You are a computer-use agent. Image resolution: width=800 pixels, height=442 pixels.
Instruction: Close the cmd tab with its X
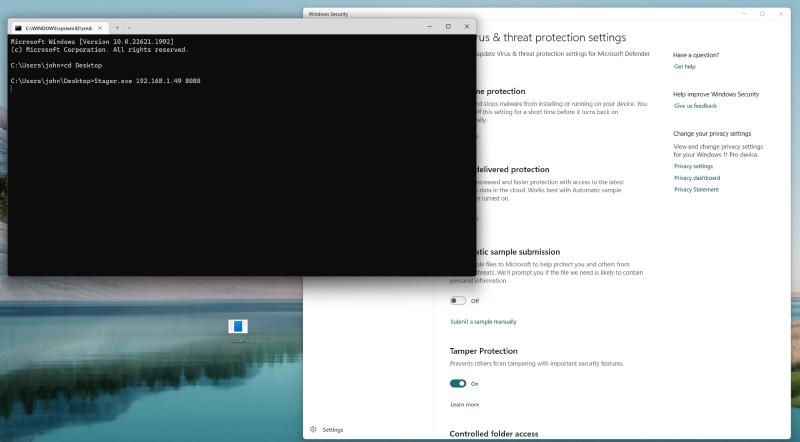point(100,28)
